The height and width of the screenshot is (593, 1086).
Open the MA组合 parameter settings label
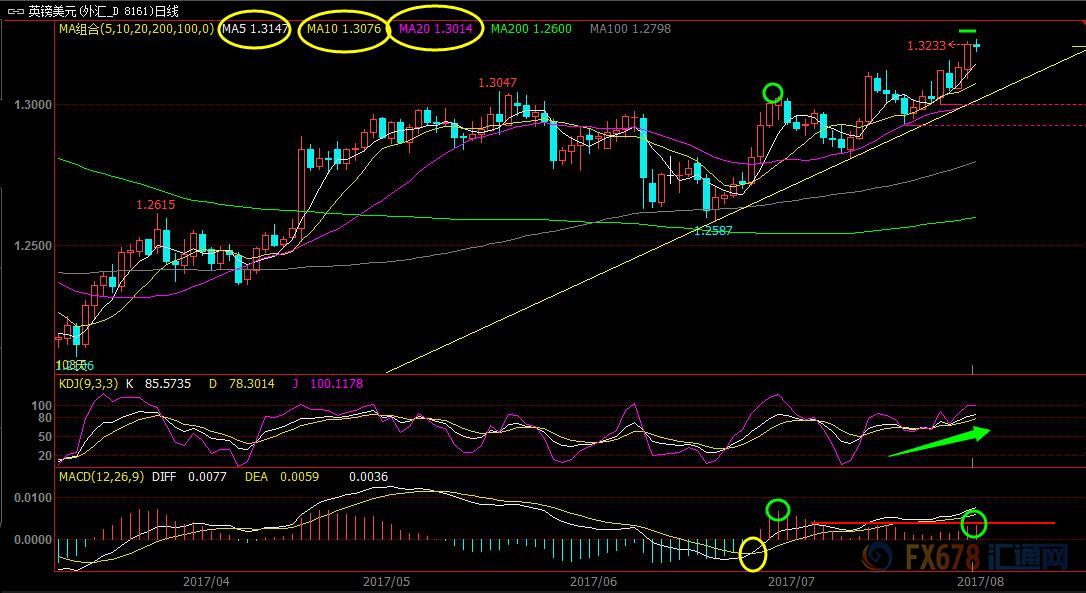point(136,29)
